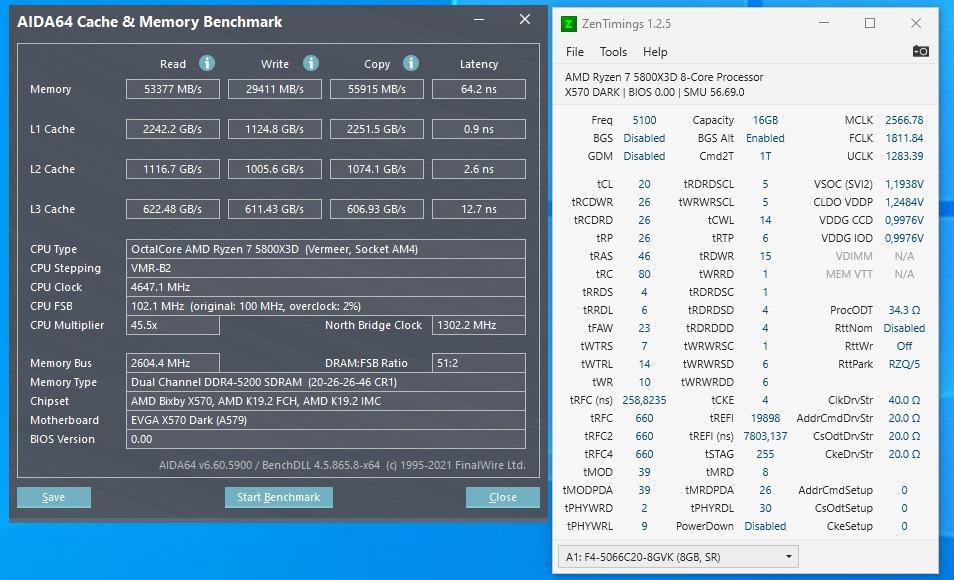
Task: Click the AMD Ryzen 7 5800X3D processor name in ZenTimings
Action: [x=664, y=77]
